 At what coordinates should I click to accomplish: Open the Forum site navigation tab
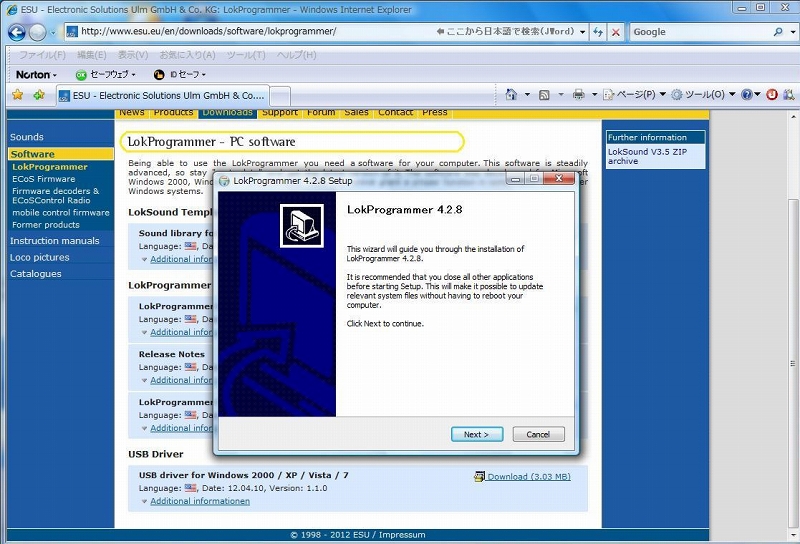pos(321,113)
